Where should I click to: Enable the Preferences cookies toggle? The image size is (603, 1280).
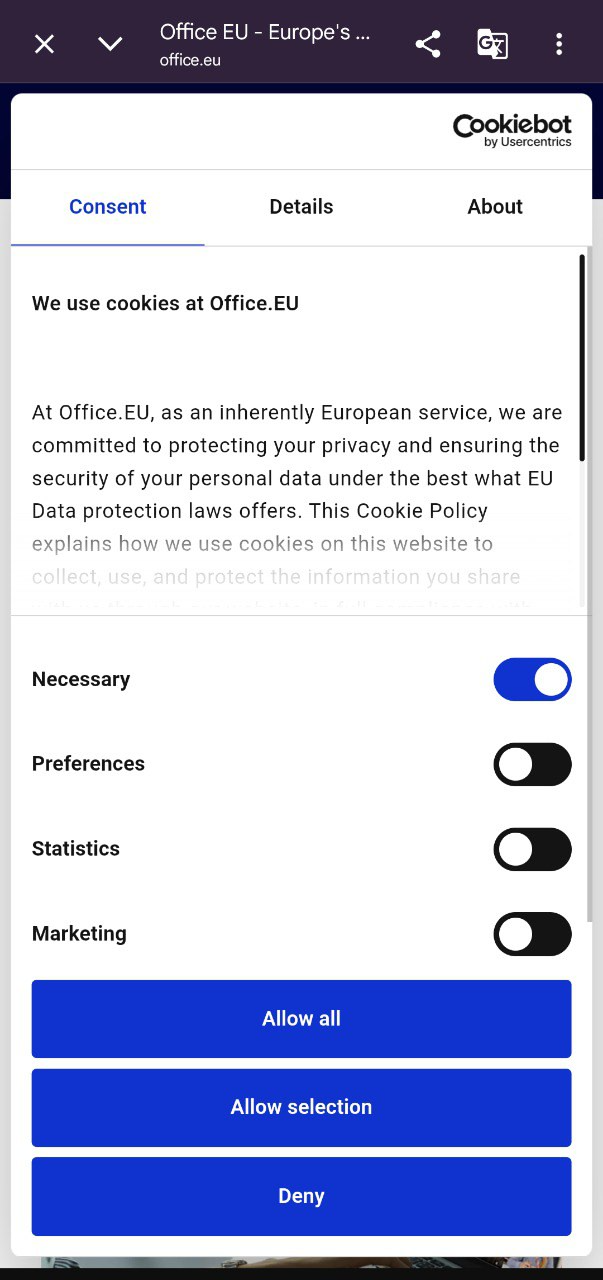[532, 764]
